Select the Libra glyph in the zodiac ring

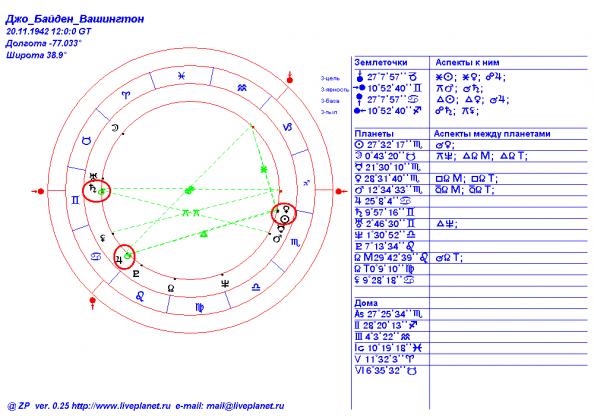pos(256,288)
